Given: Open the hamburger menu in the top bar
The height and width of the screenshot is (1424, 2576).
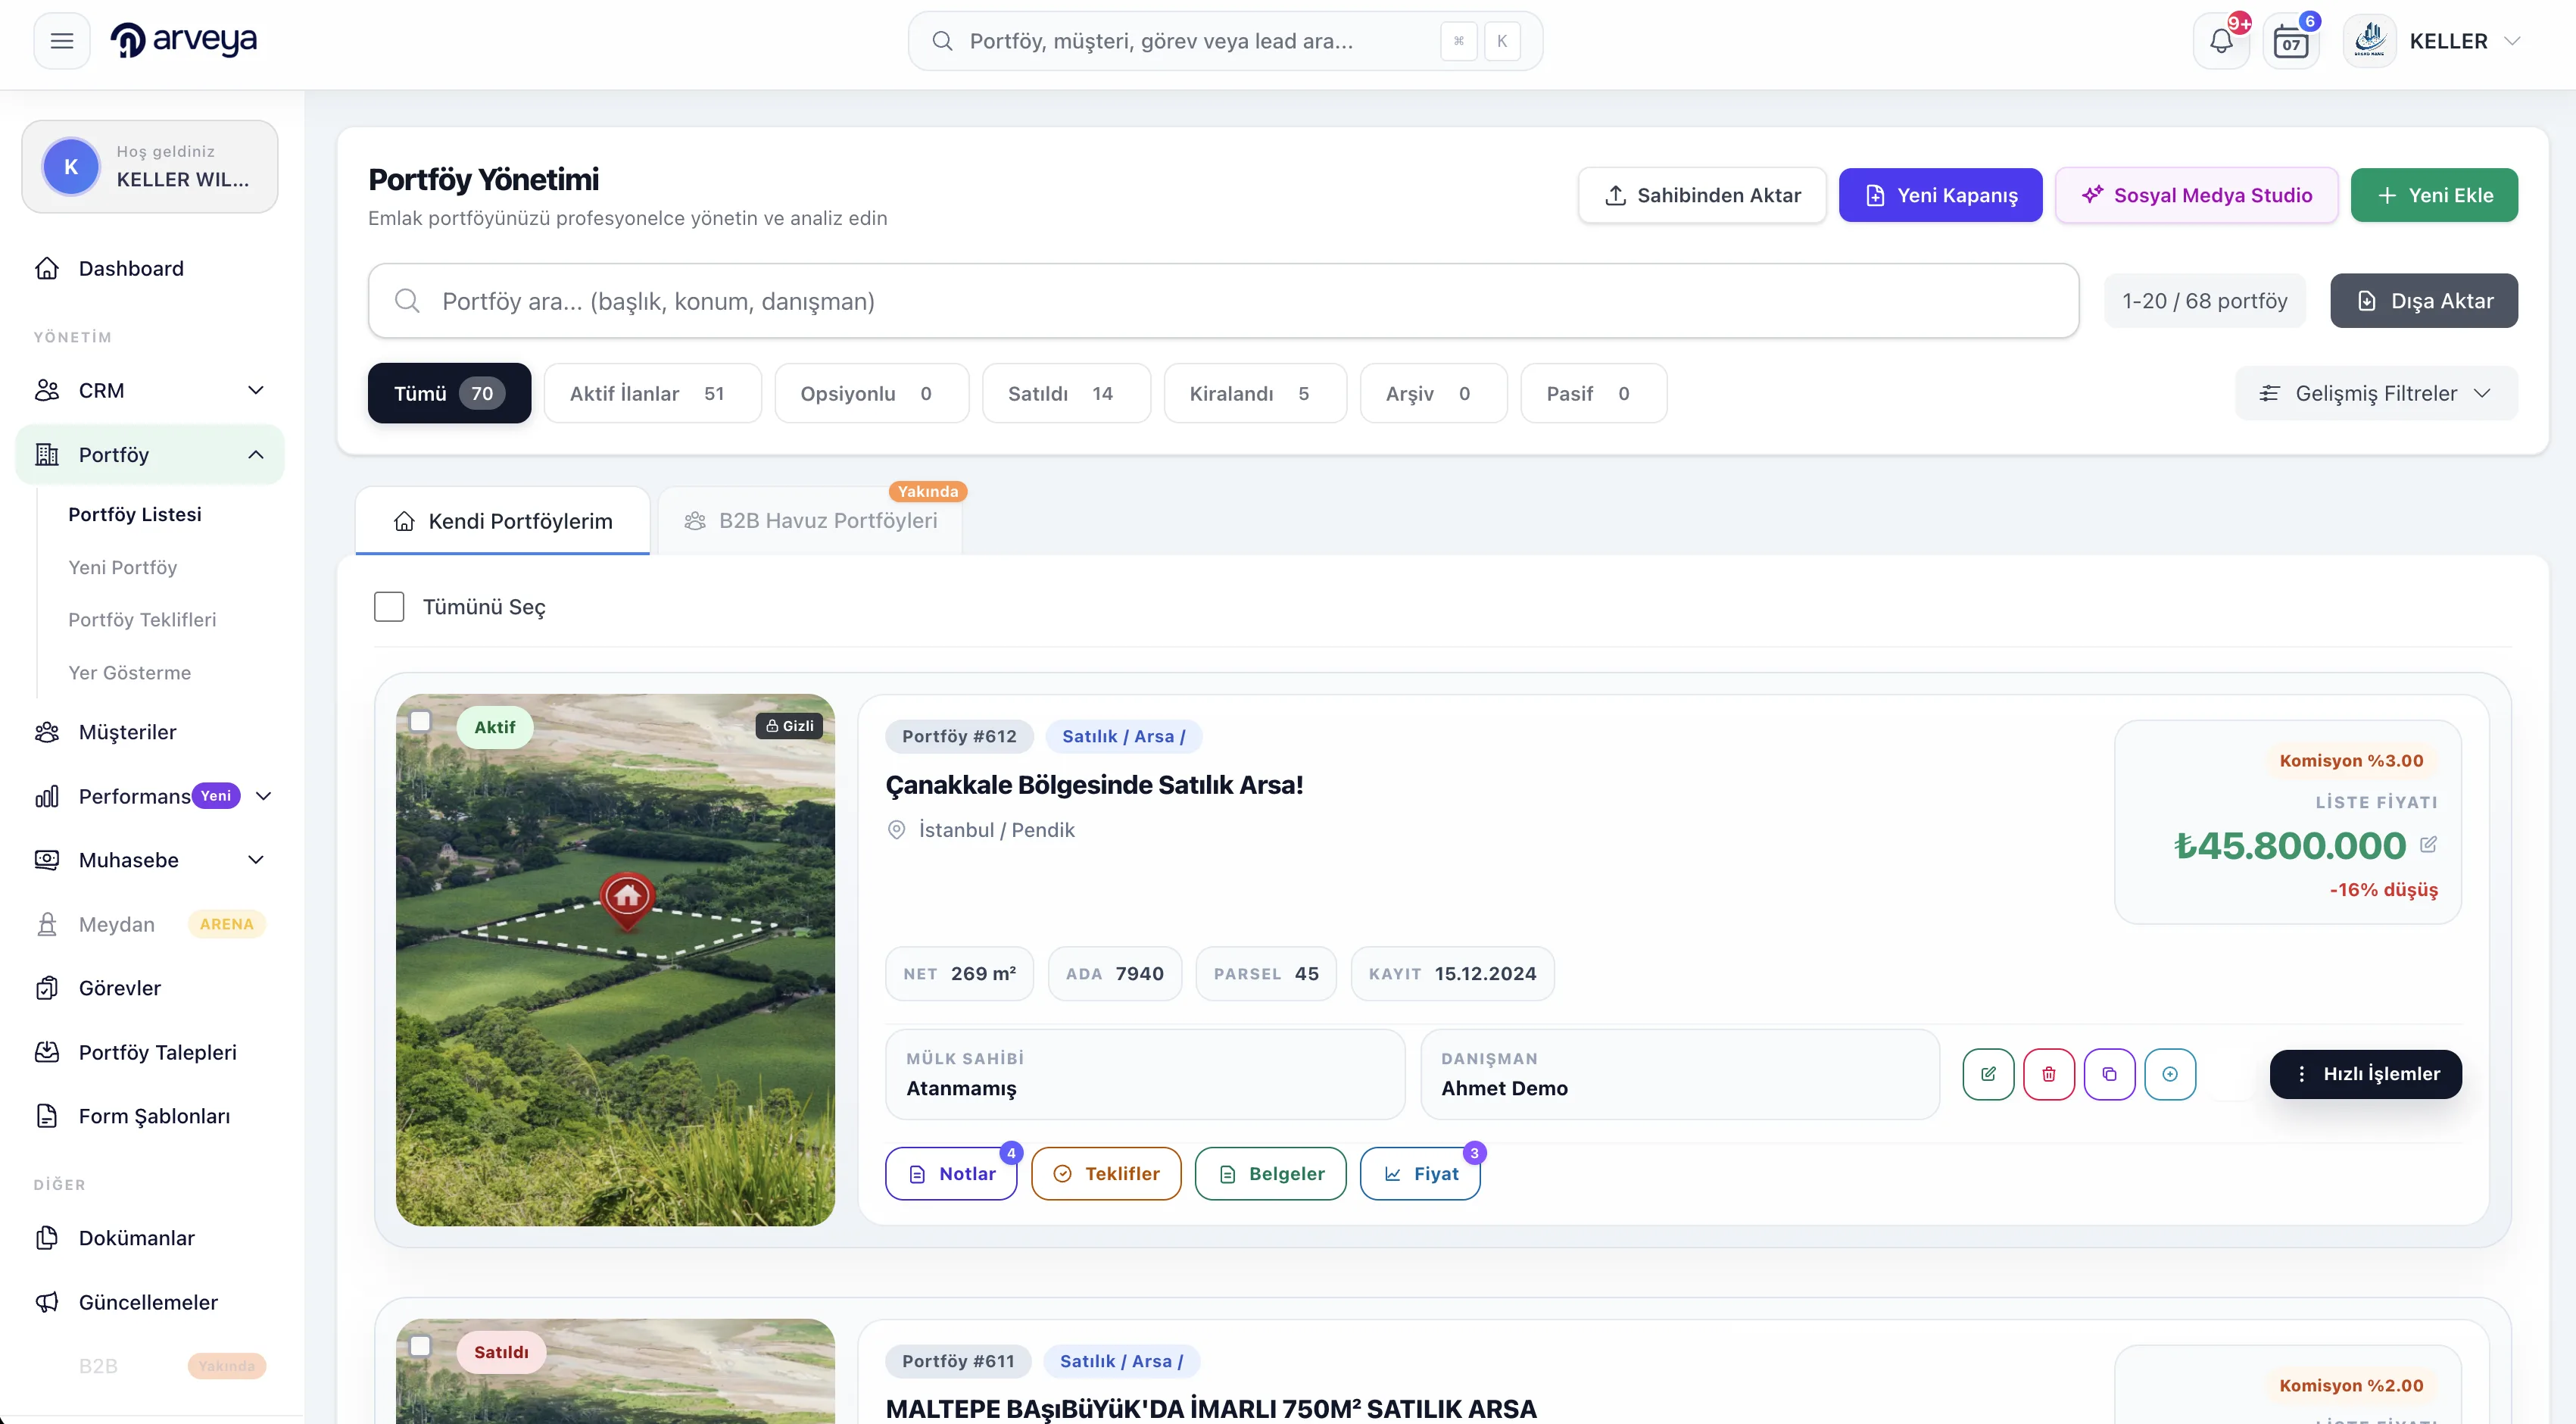Looking at the screenshot, I should (62, 41).
